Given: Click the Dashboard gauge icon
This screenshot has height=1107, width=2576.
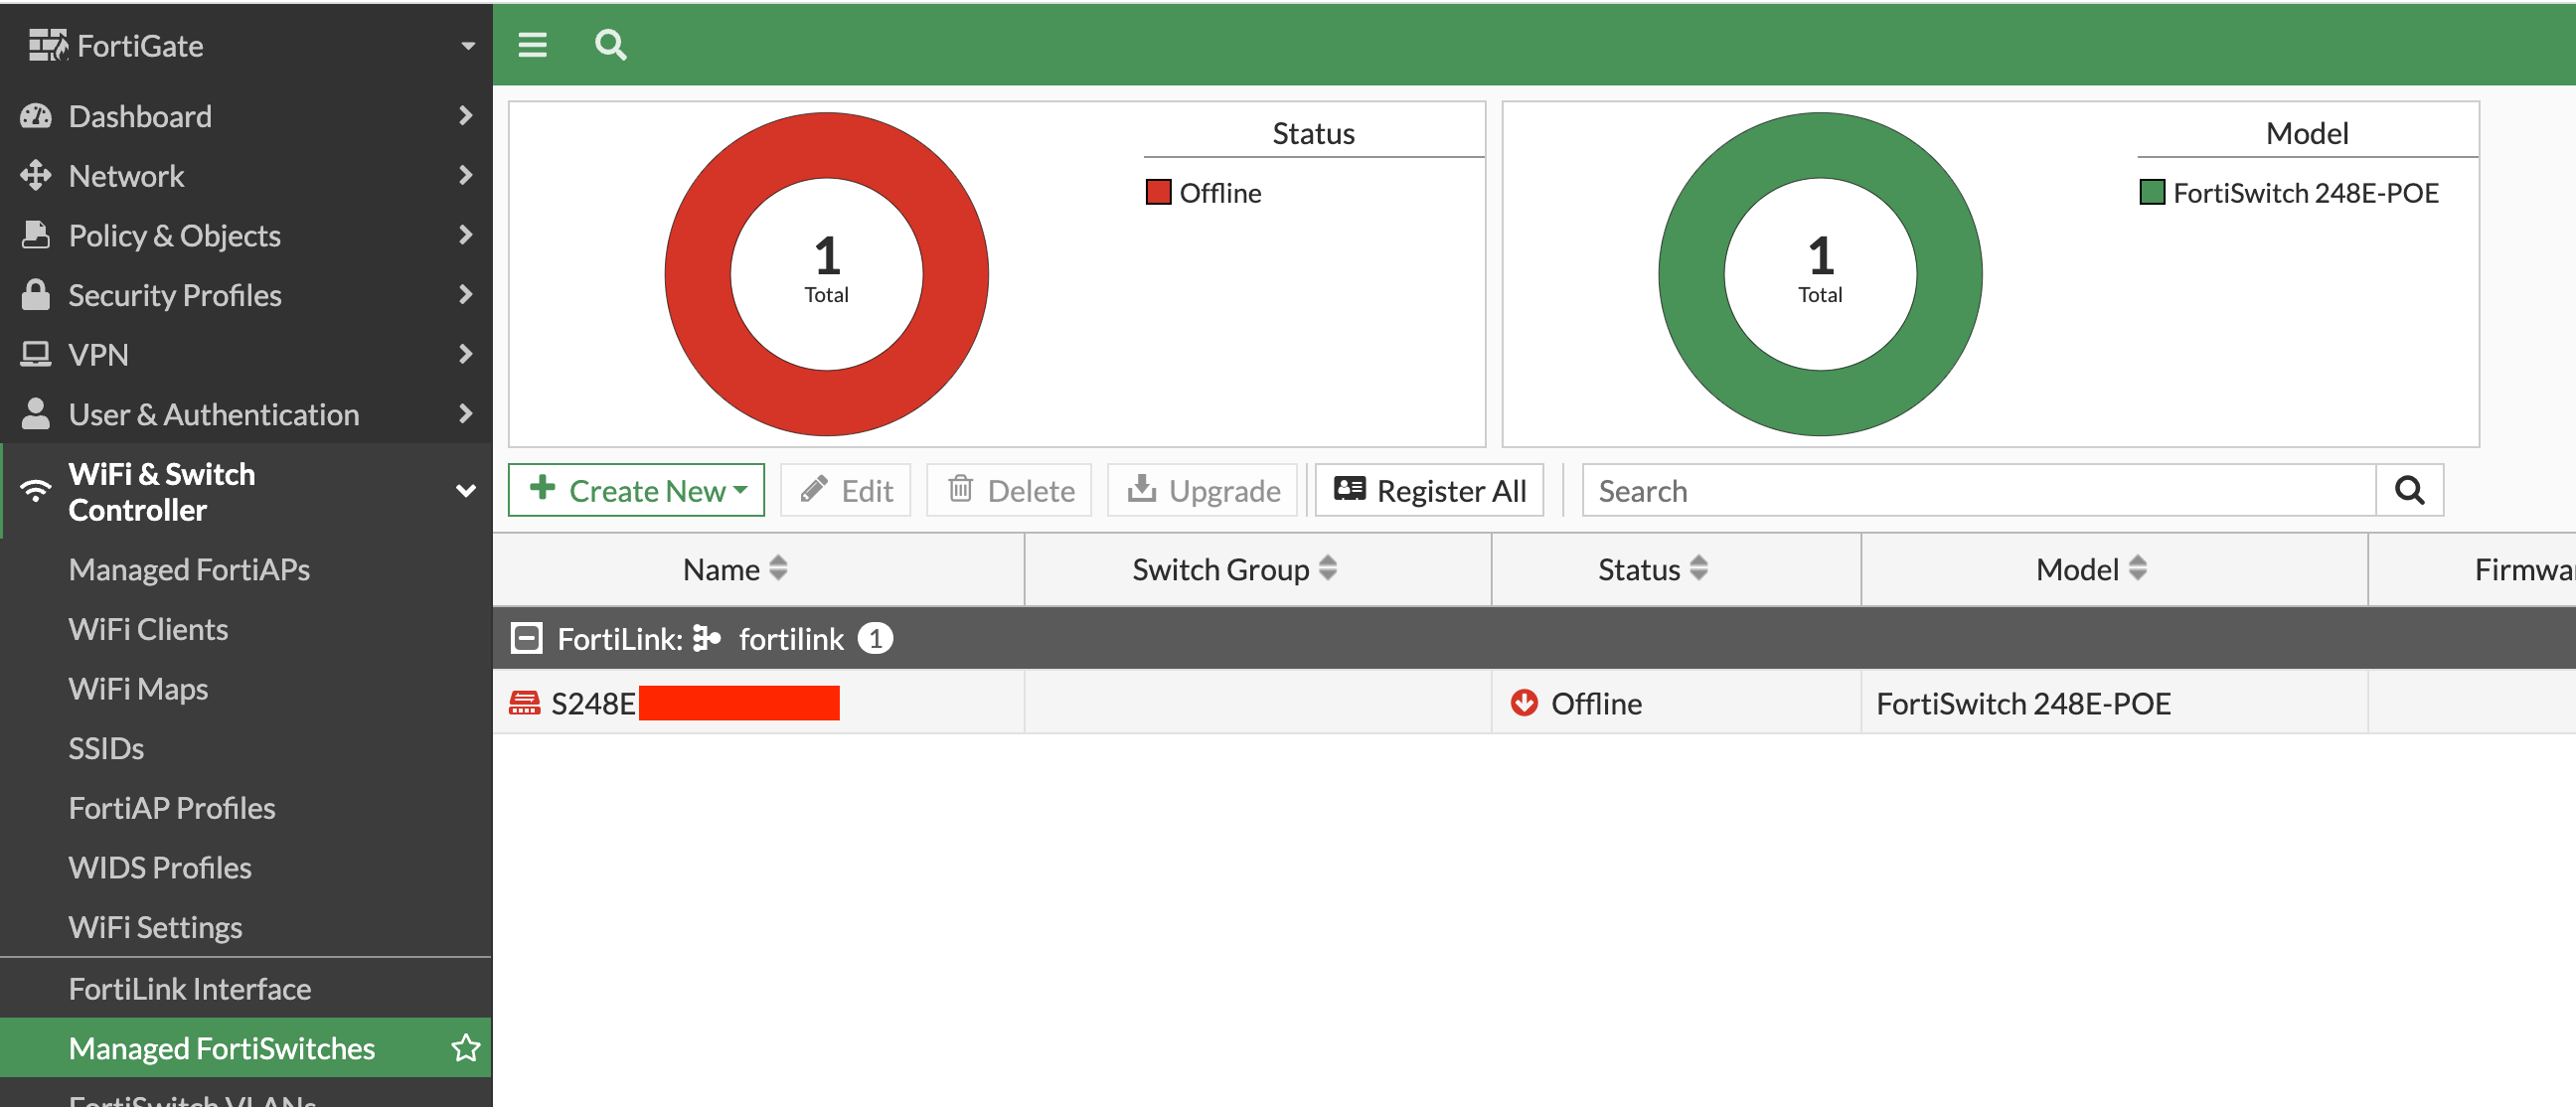Looking at the screenshot, I should coord(36,116).
